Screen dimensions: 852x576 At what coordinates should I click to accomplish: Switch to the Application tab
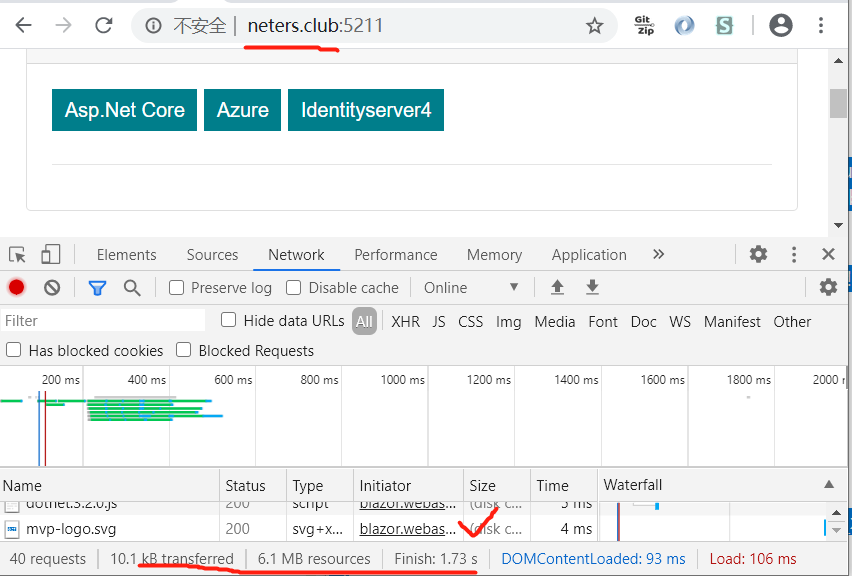coord(589,255)
